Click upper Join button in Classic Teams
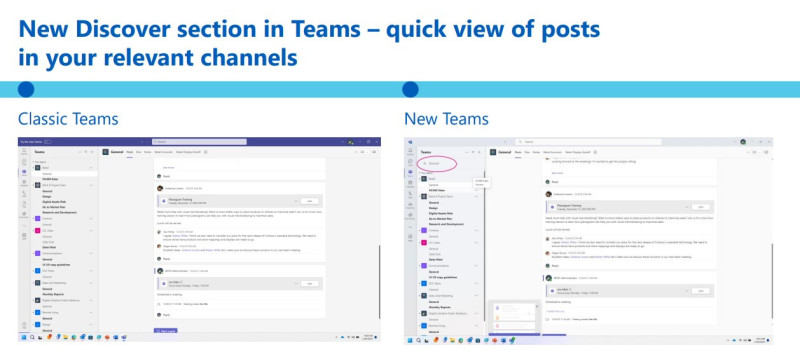 tap(310, 201)
